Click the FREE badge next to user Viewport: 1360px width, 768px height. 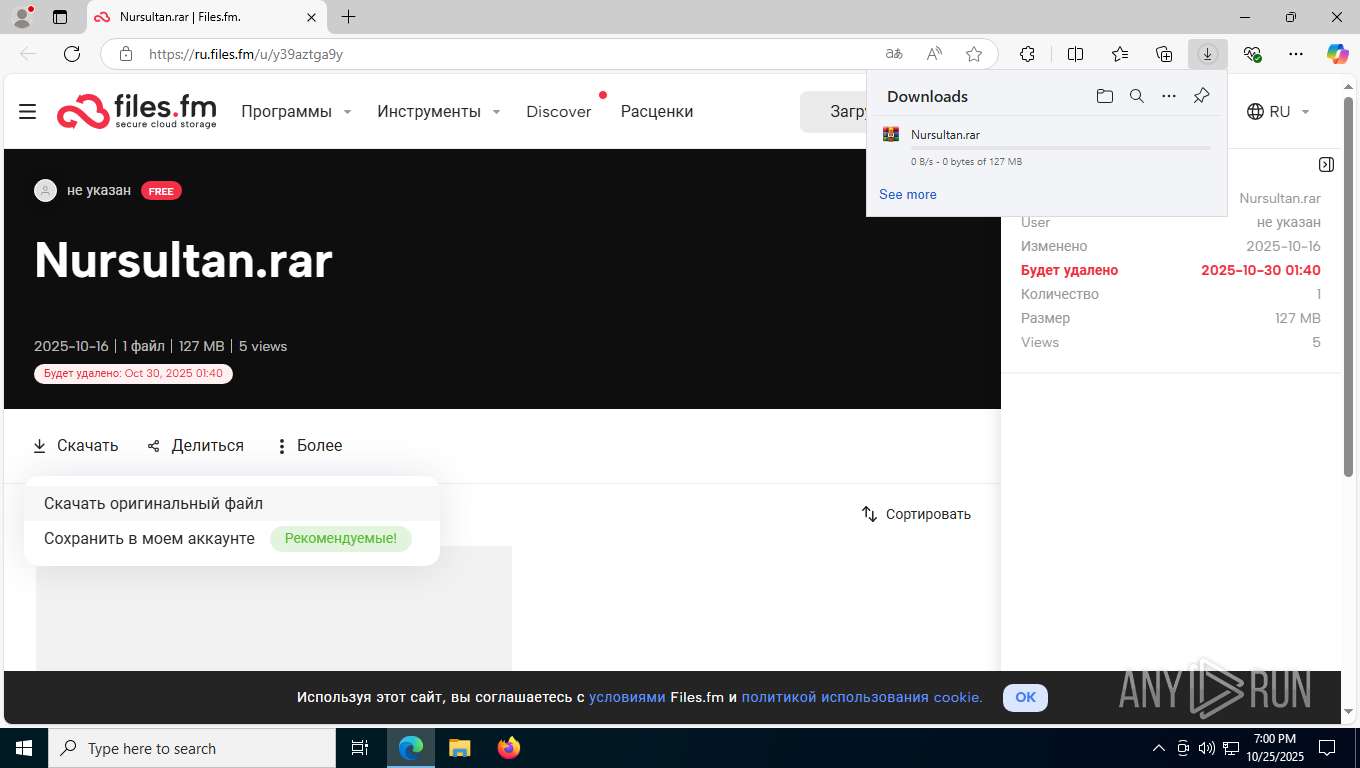(161, 191)
